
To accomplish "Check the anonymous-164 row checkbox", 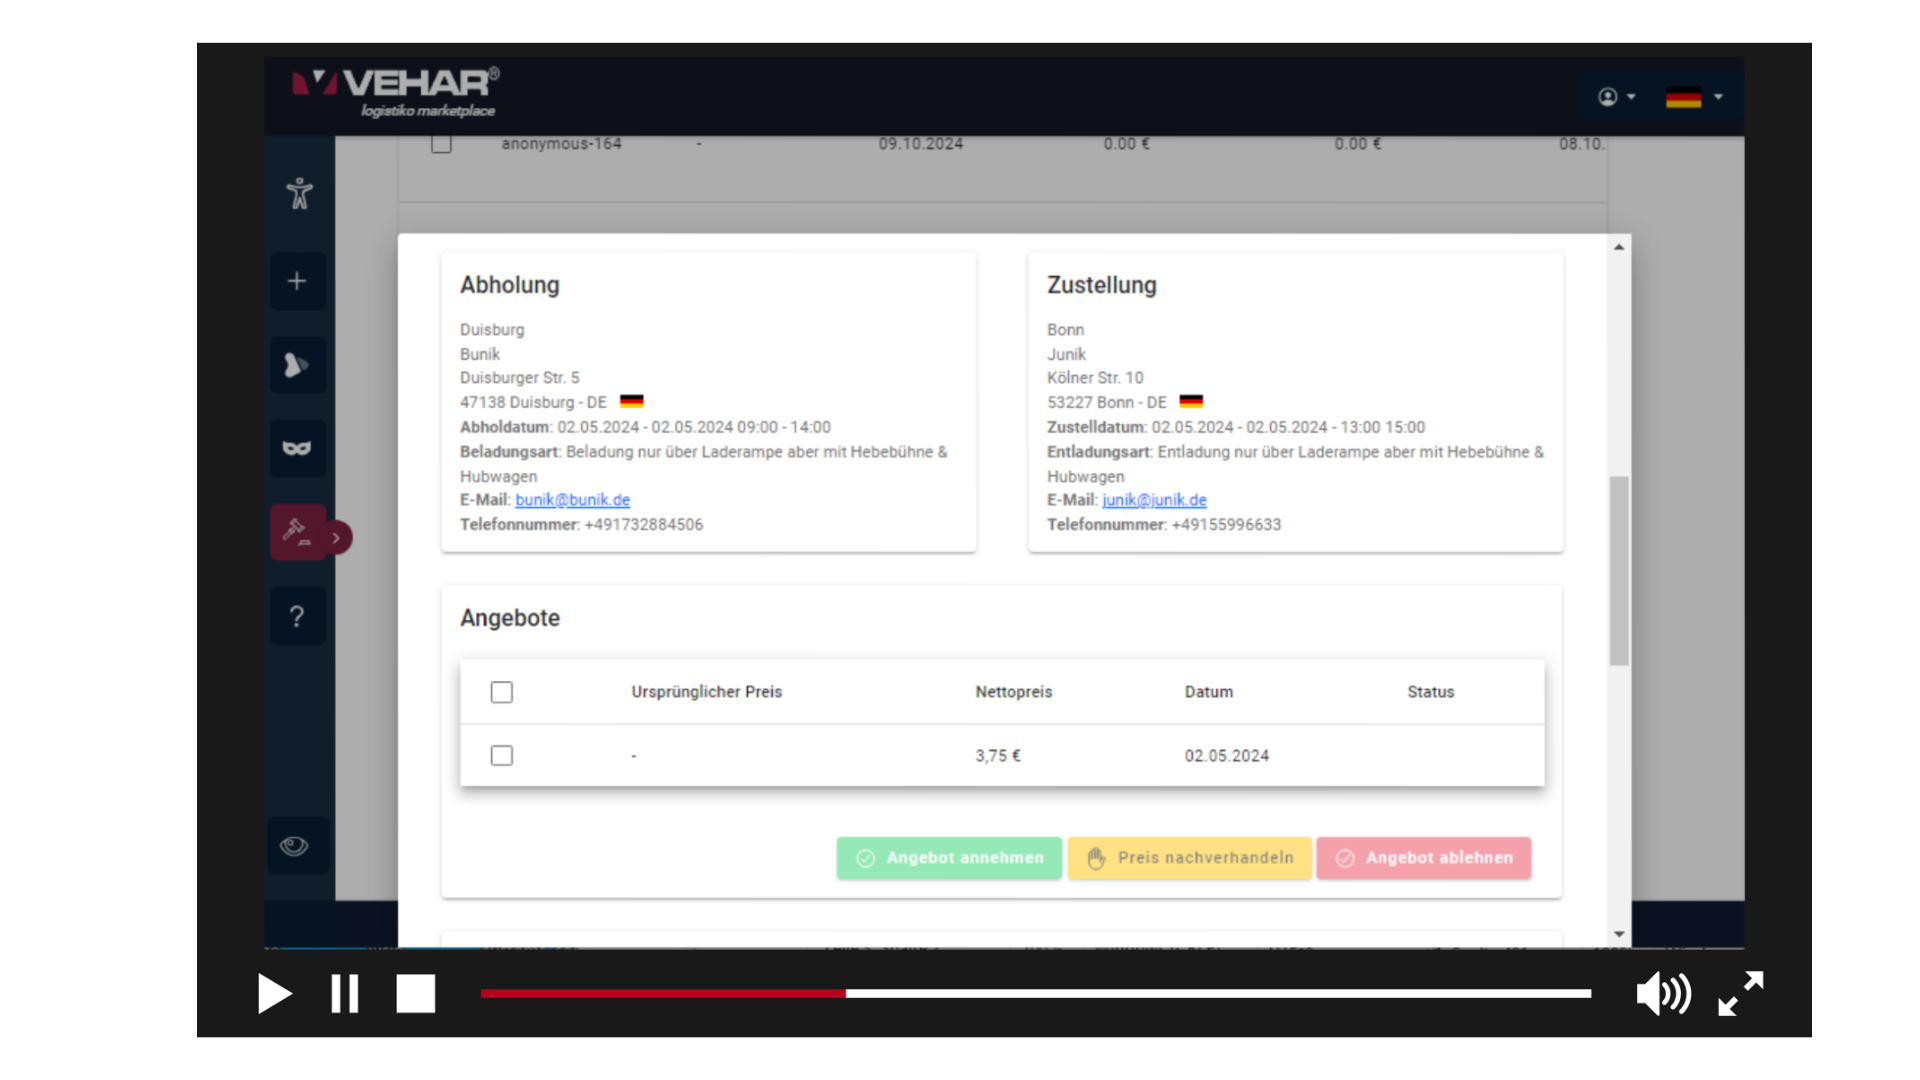I will pos(442,144).
